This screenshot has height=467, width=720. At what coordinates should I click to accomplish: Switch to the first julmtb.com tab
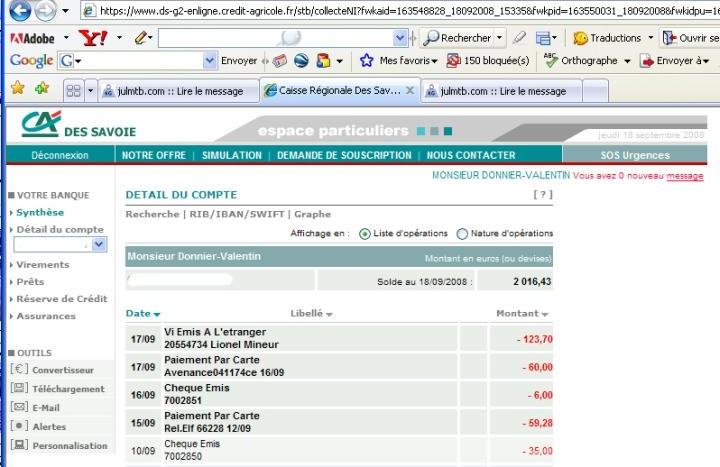(x=177, y=90)
